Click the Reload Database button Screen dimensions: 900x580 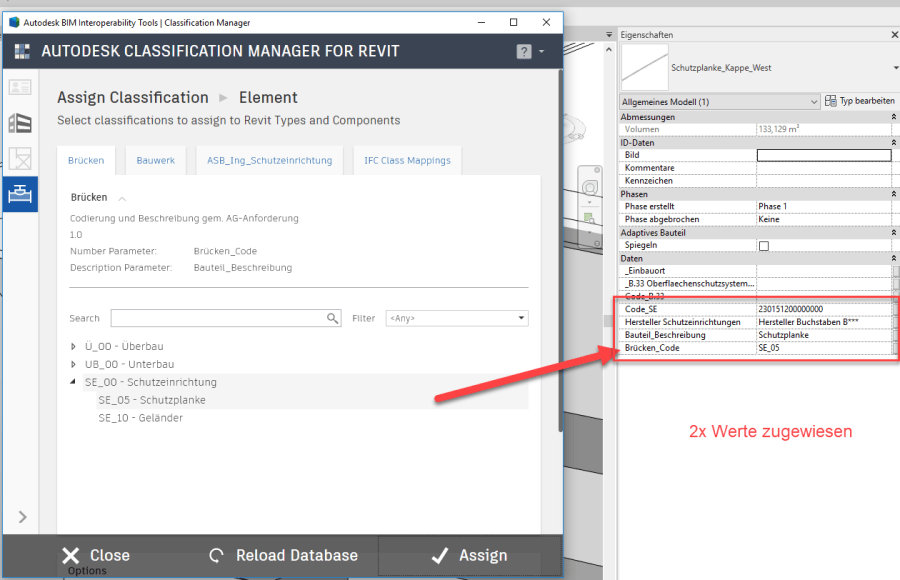click(284, 555)
